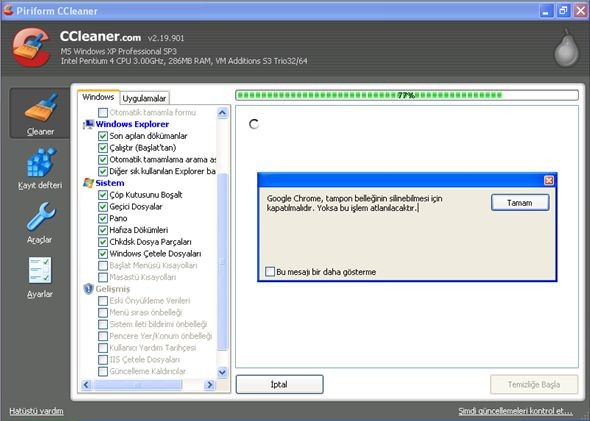The image size is (590, 421).
Task: Open the Ayarlar settings icon
Action: click(40, 270)
